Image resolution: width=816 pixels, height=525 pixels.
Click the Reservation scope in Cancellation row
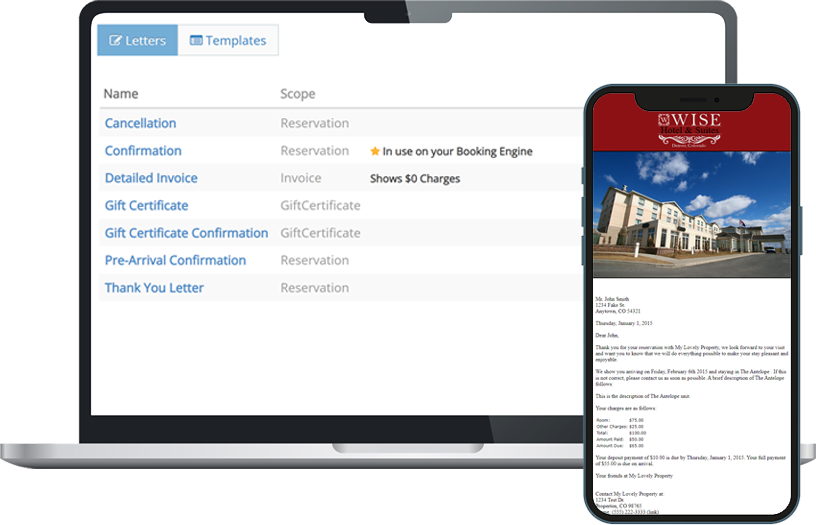[314, 123]
